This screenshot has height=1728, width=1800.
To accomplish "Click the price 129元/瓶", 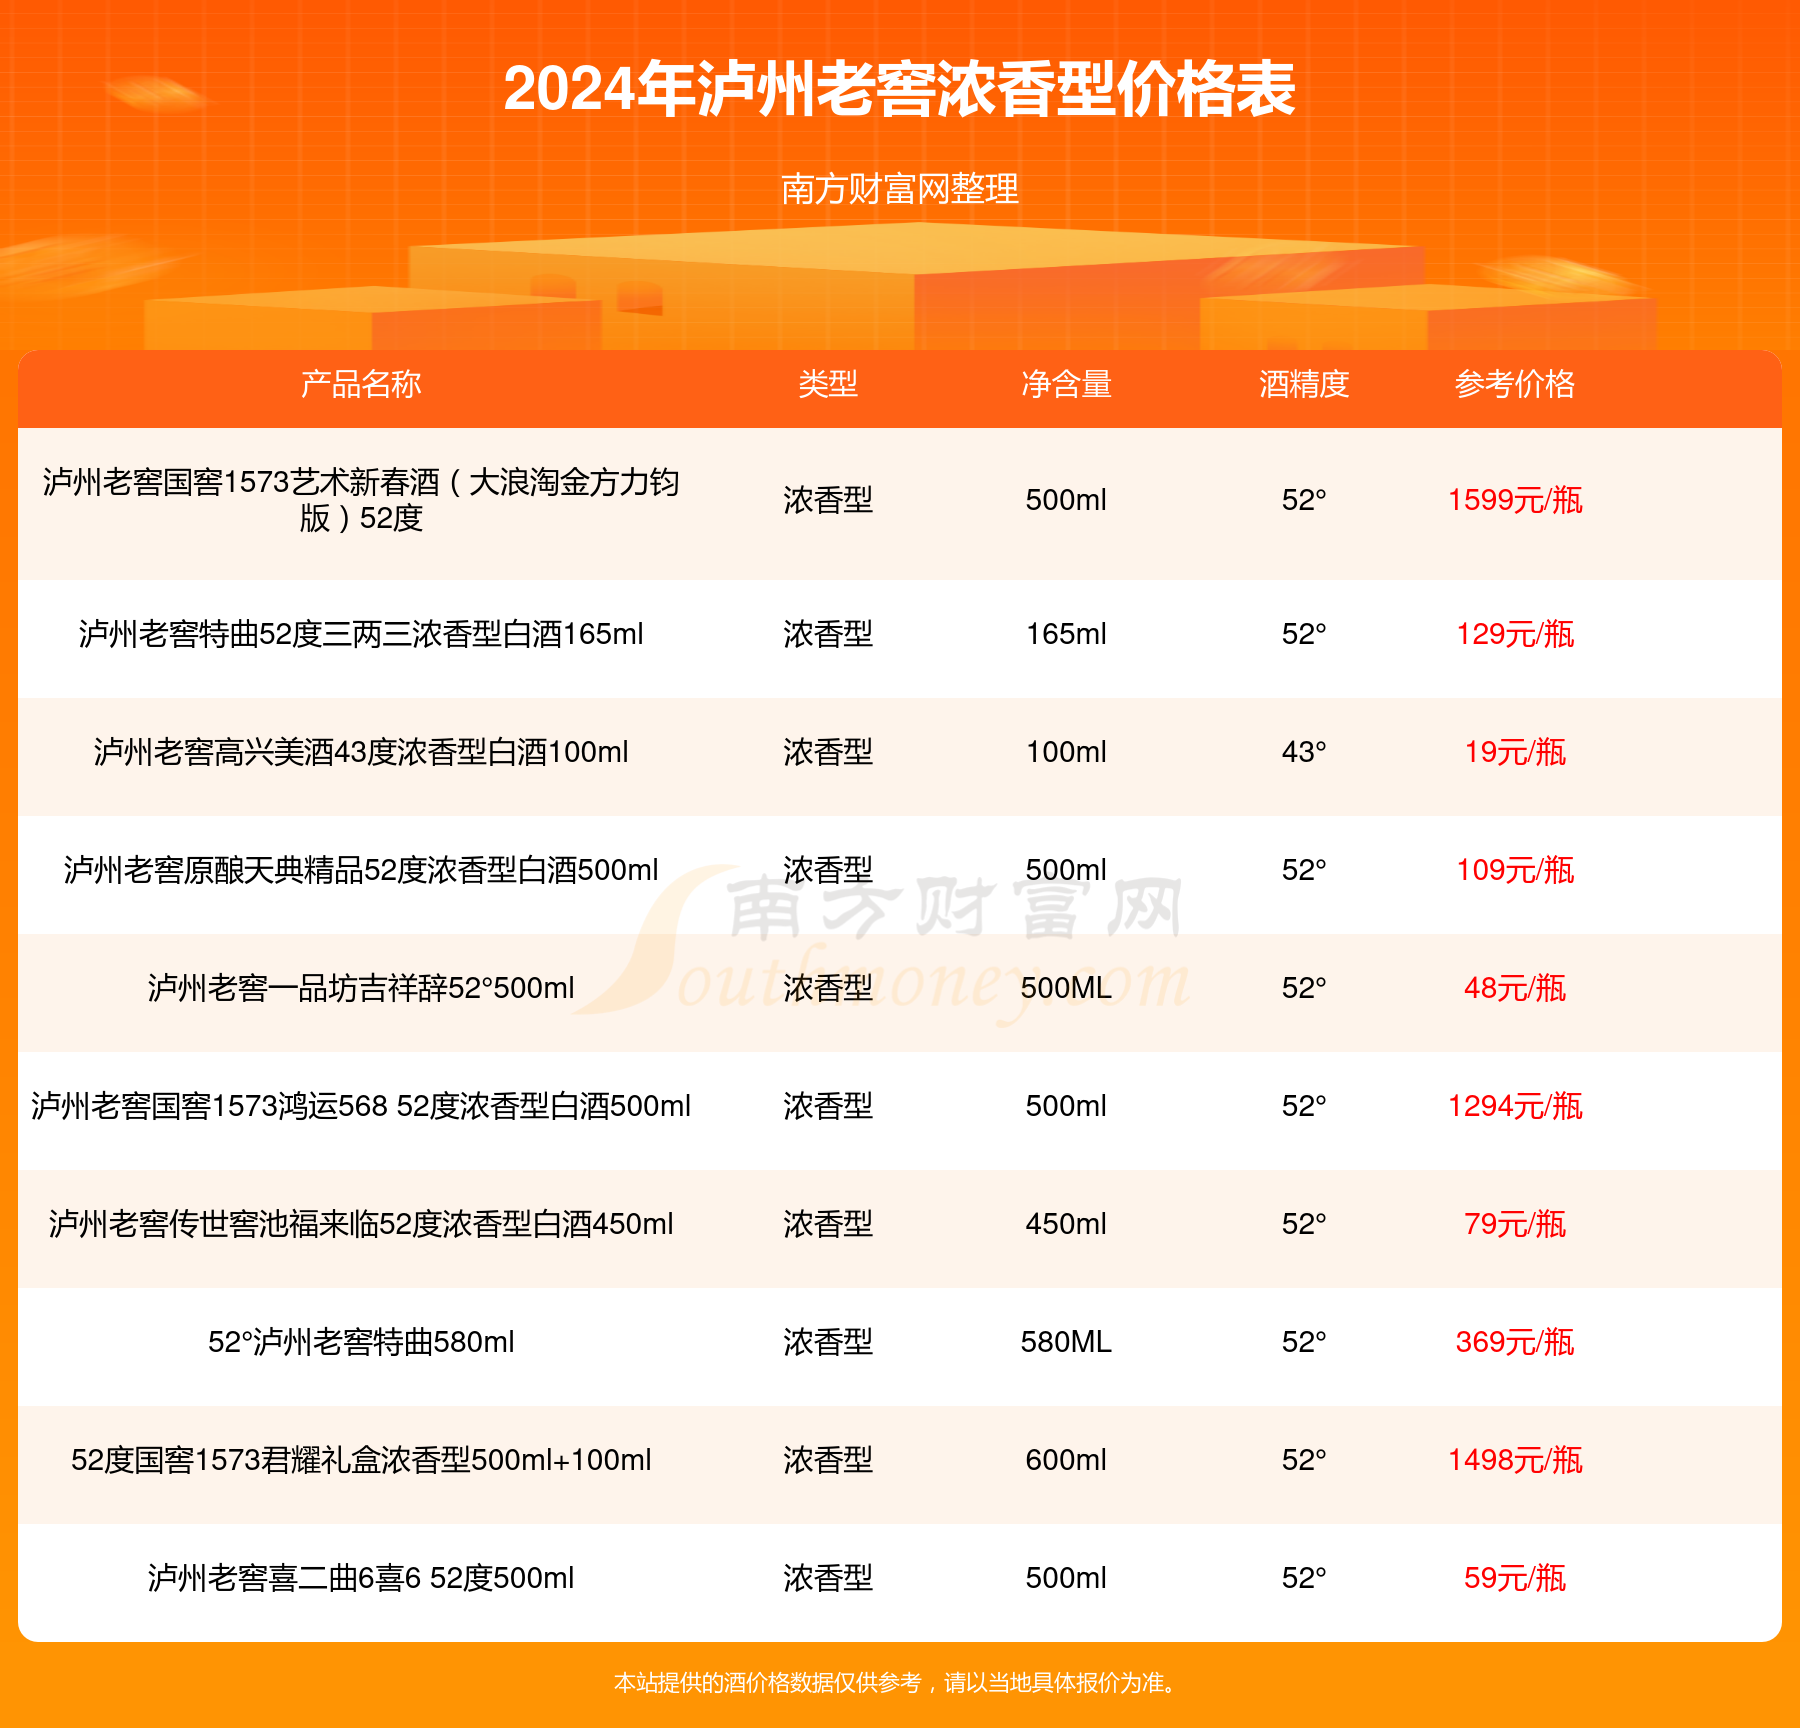I will pos(1515,634).
